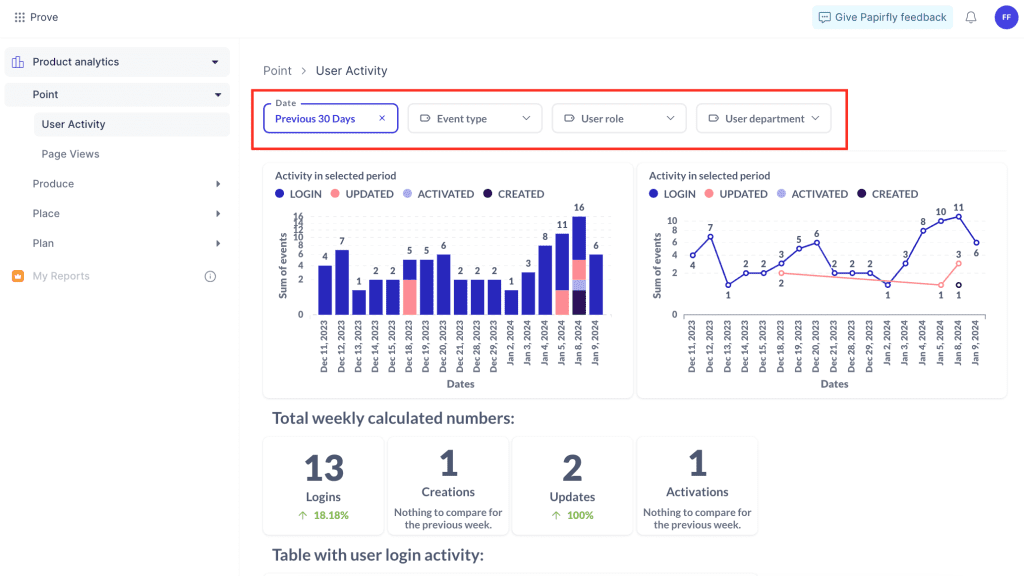Screen dimensions: 1024x576
Task: Expand the Produce section arrow
Action: coord(218,184)
